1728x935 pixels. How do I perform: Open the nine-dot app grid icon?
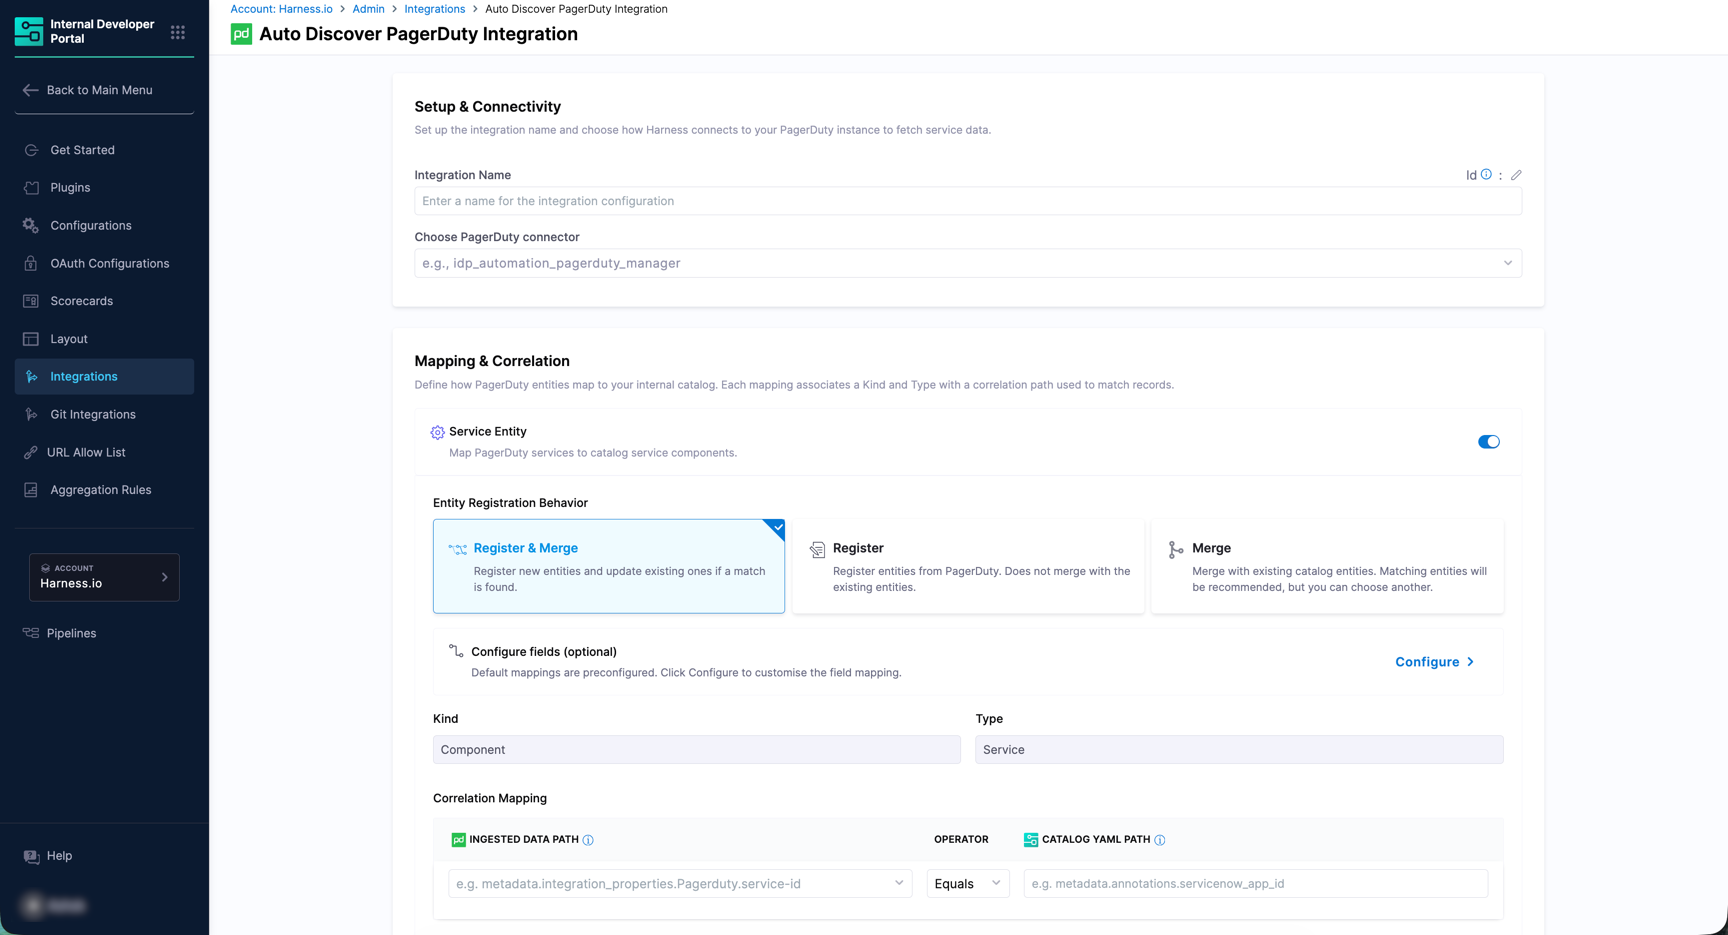point(177,32)
